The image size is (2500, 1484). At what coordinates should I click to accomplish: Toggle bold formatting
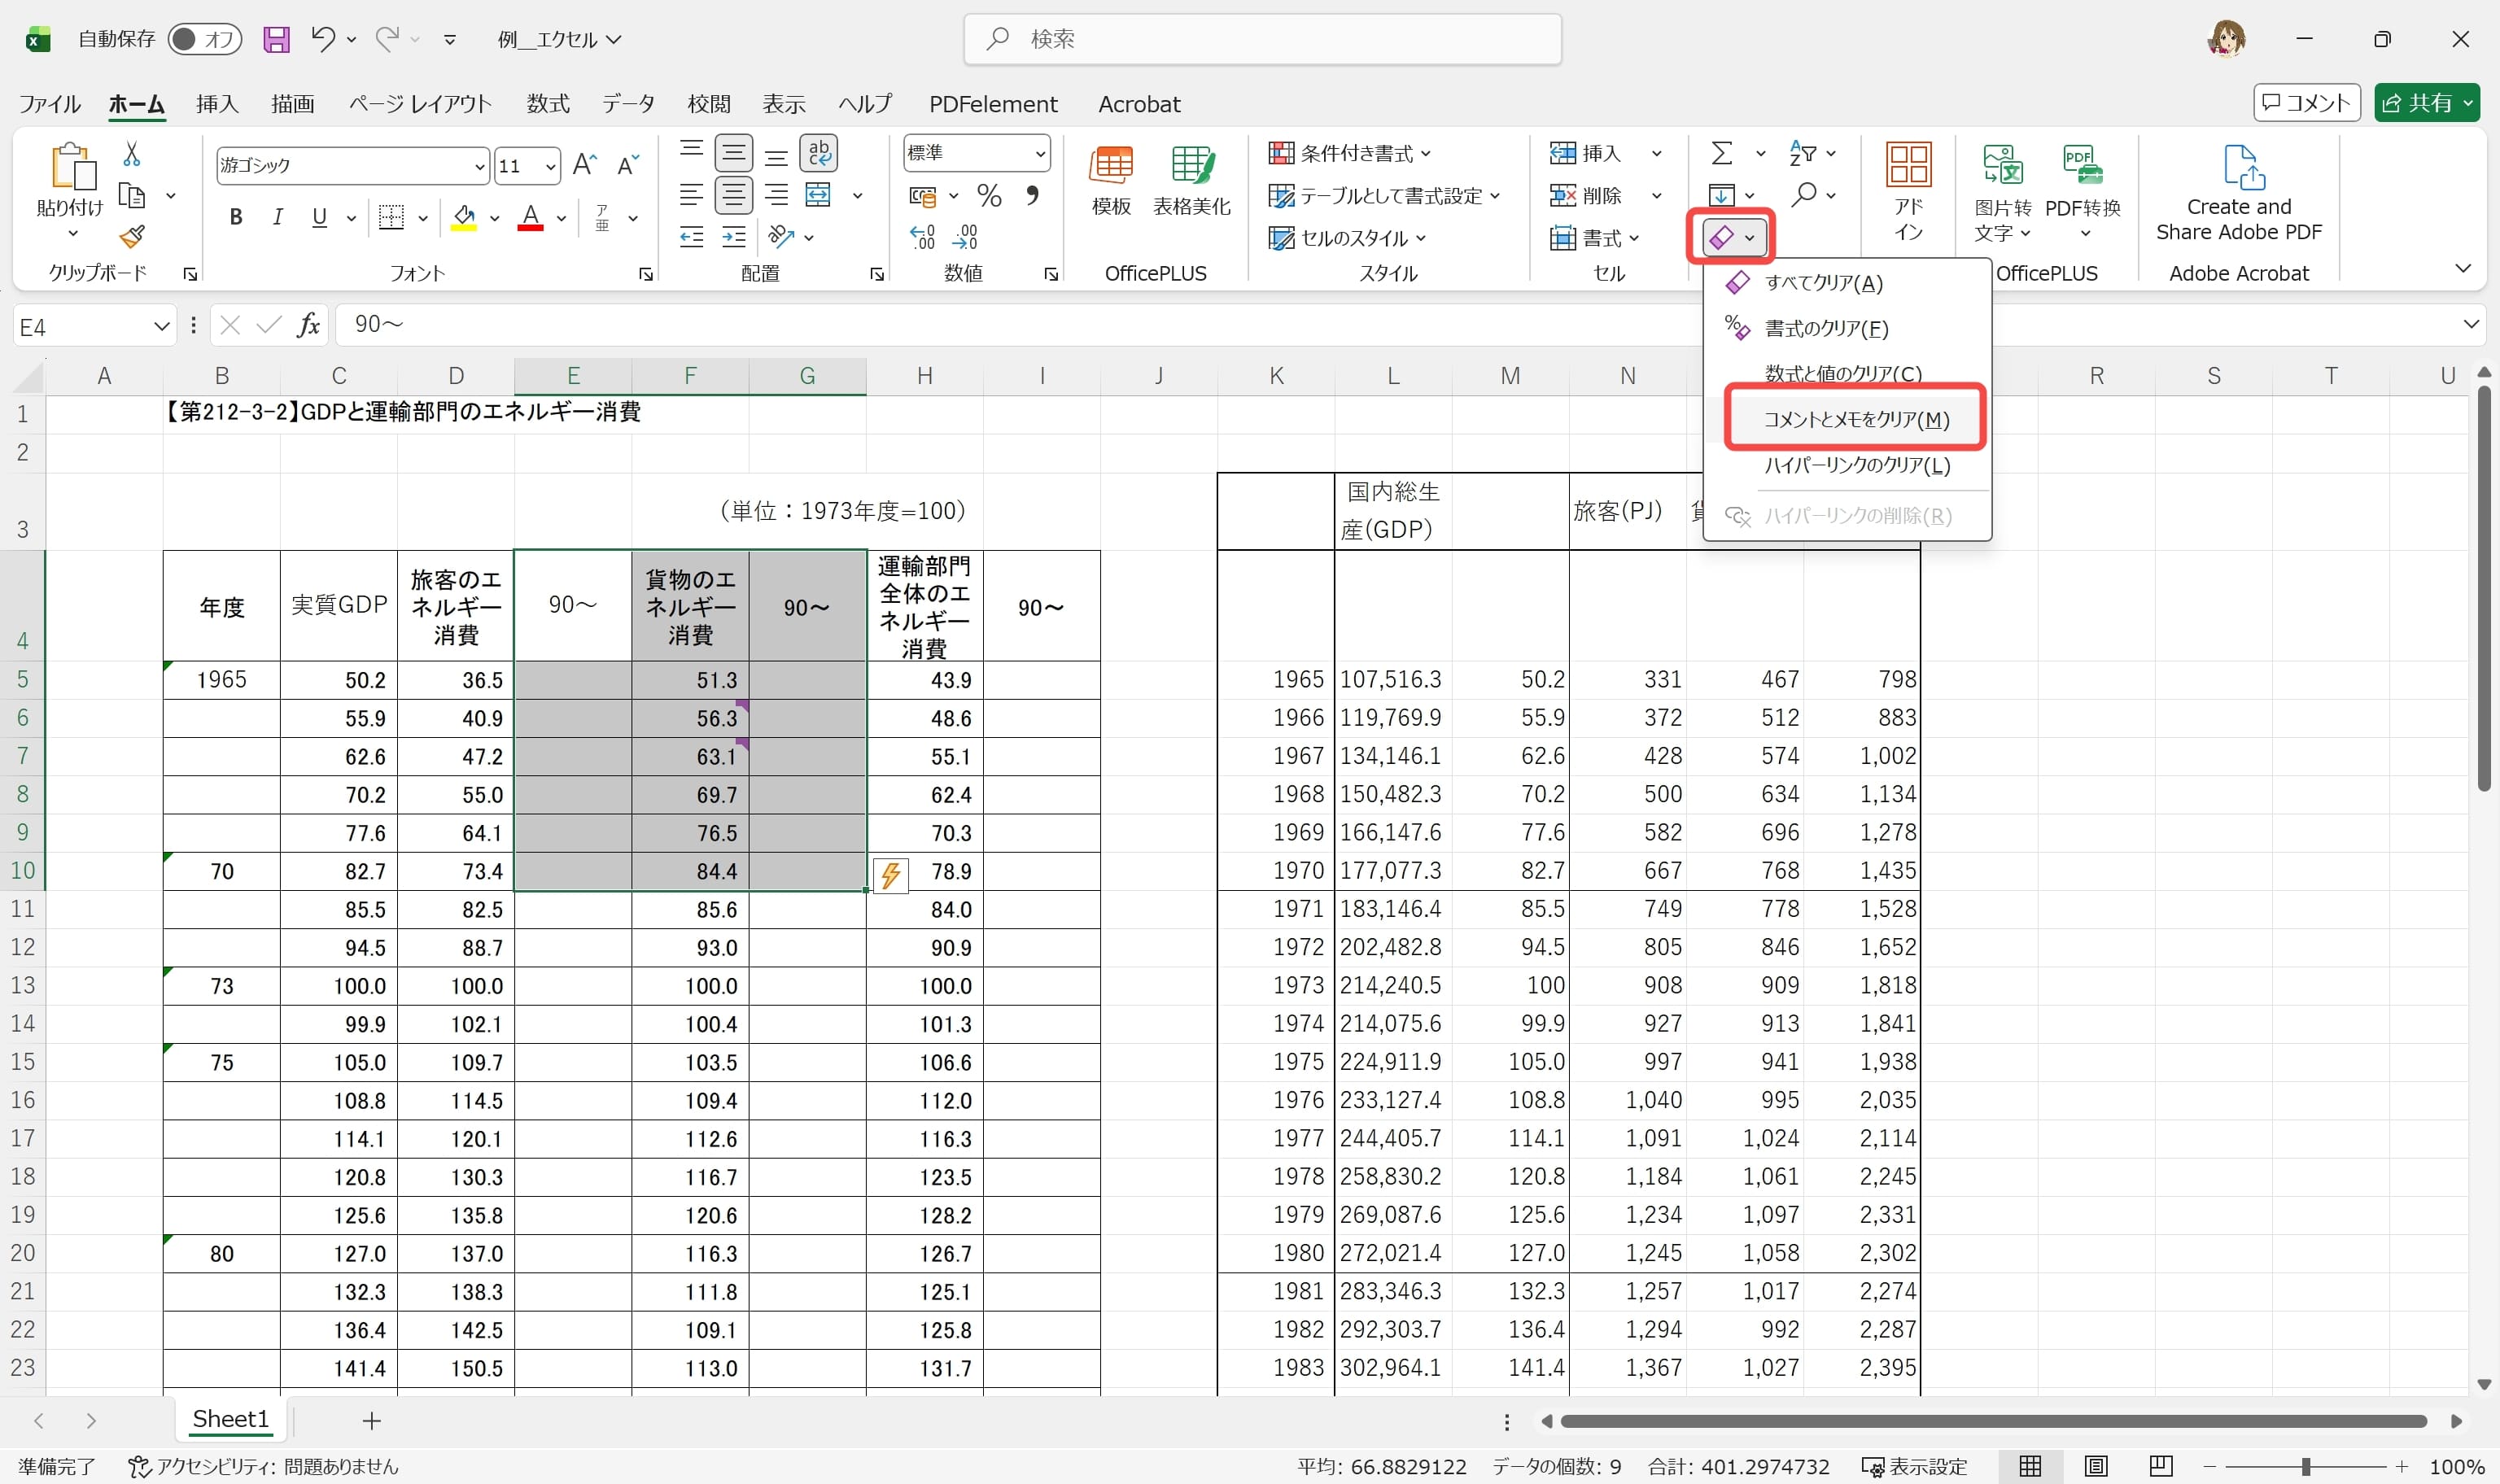click(236, 217)
